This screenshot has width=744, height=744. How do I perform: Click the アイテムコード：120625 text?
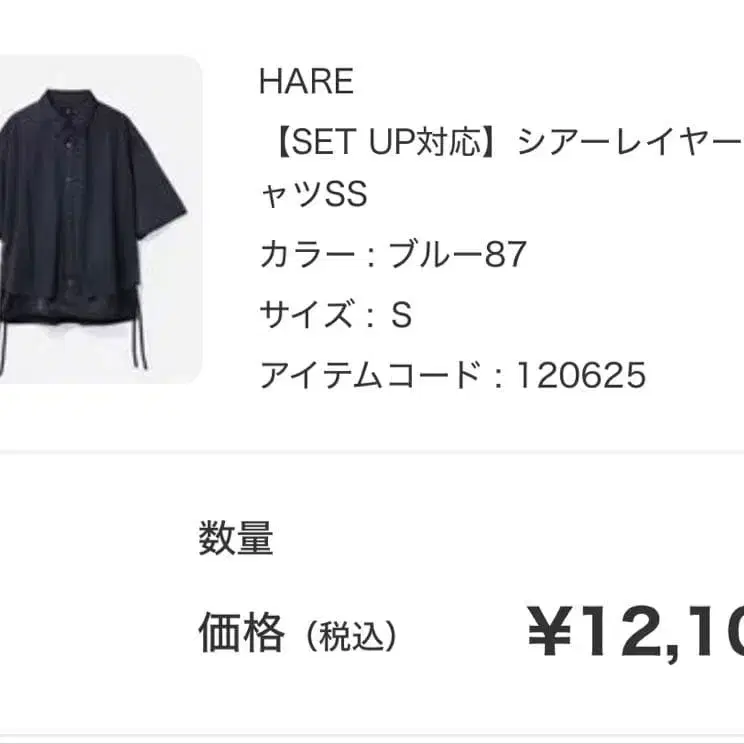click(453, 375)
